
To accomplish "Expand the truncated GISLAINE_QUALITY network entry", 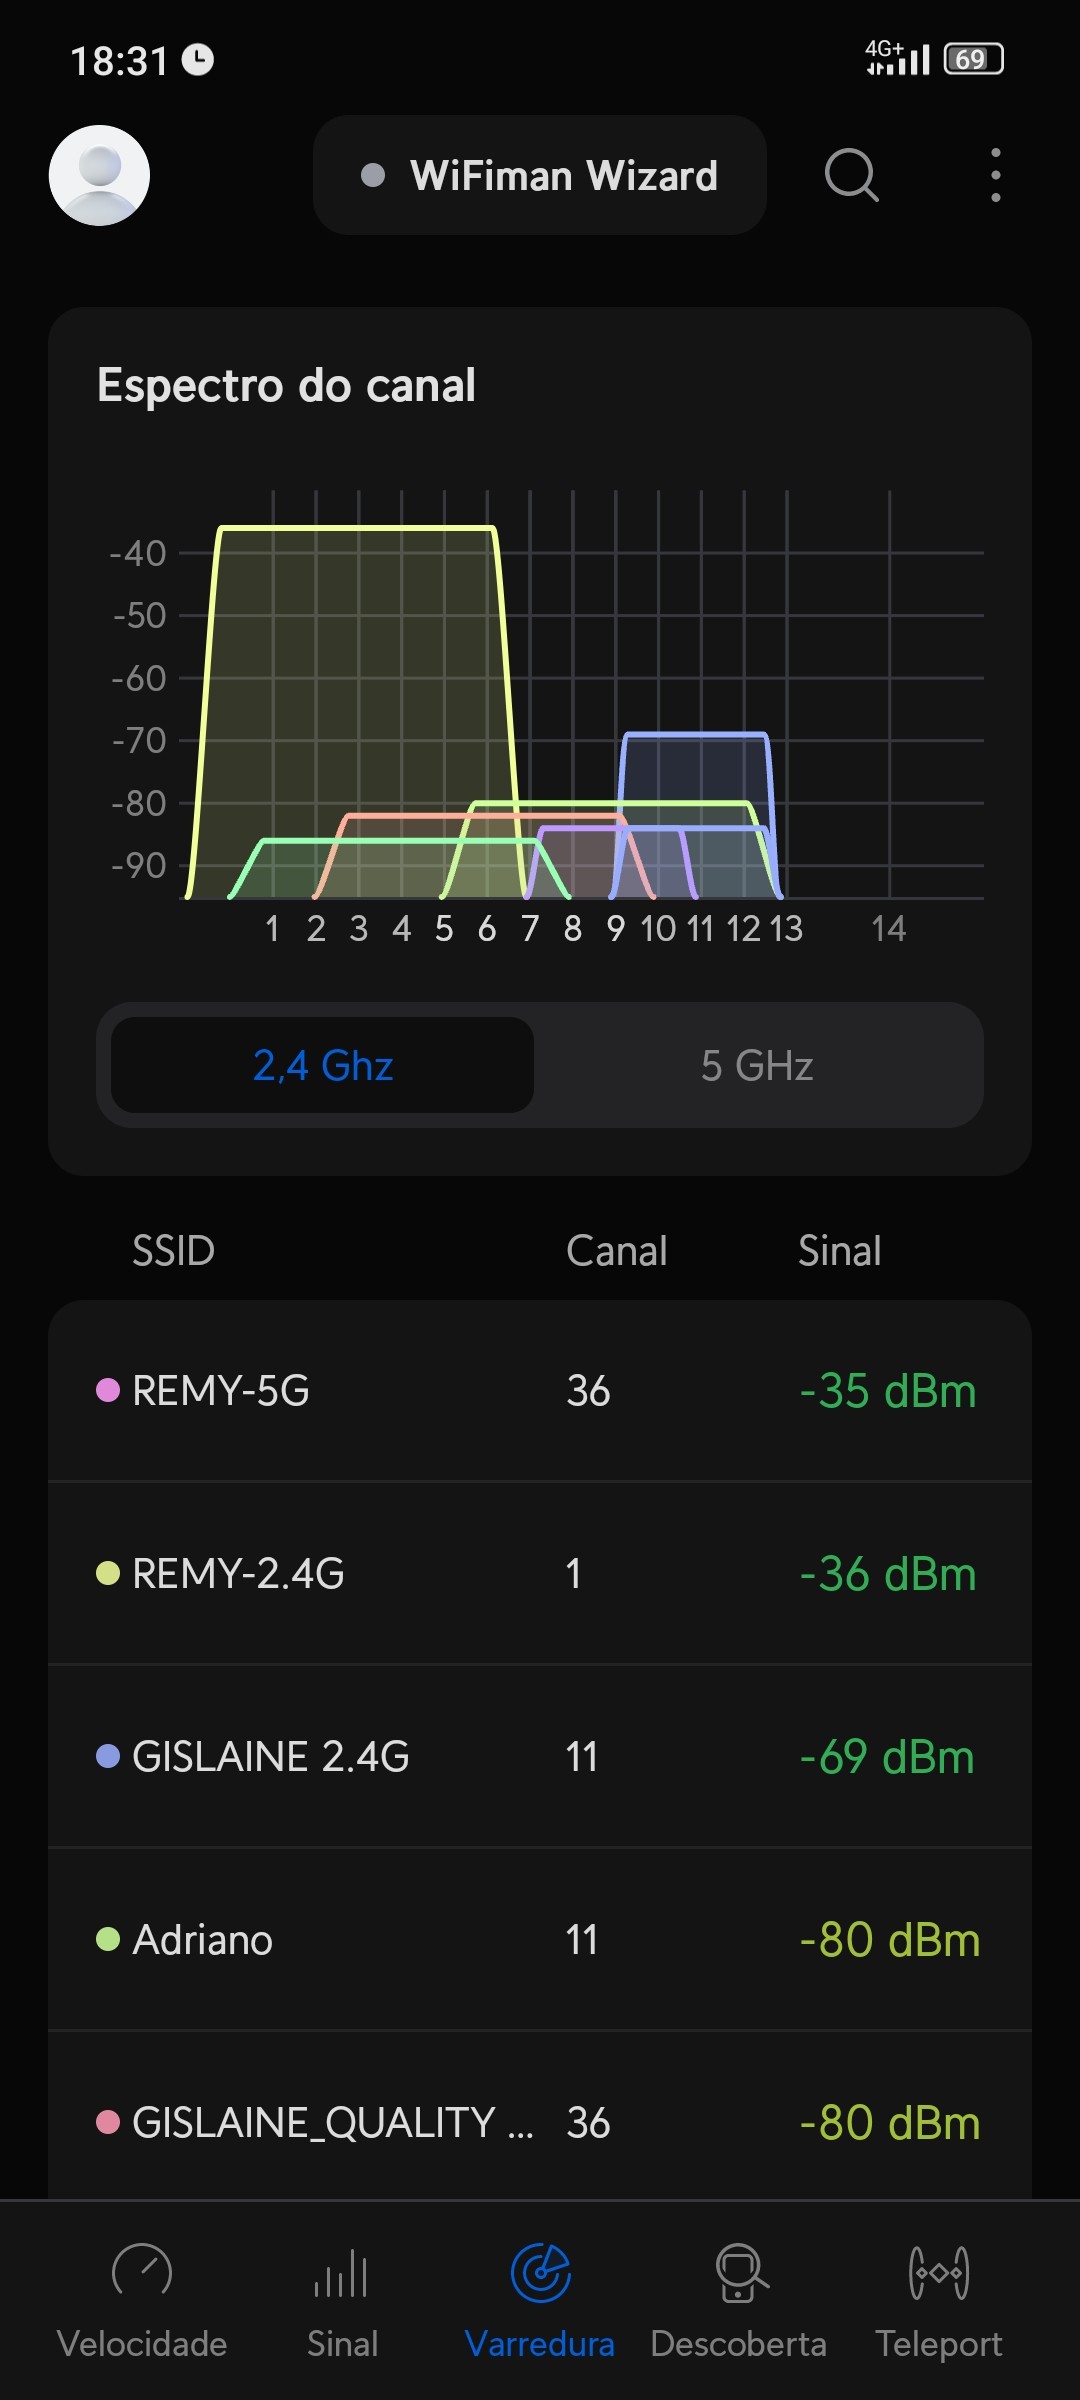I will (540, 2122).
